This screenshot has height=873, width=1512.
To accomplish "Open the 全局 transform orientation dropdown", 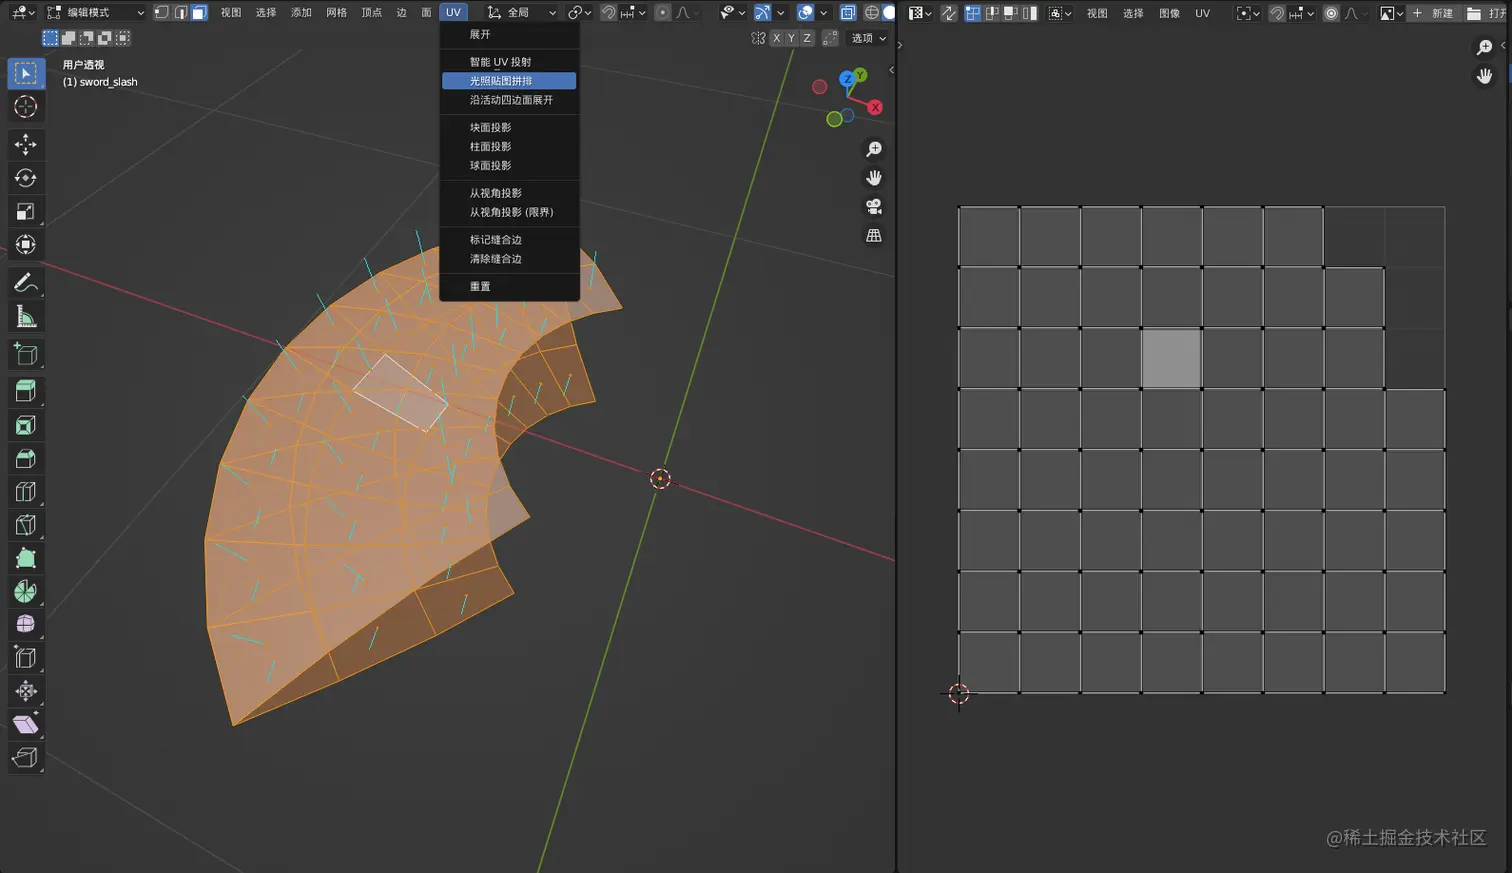I will 521,13.
